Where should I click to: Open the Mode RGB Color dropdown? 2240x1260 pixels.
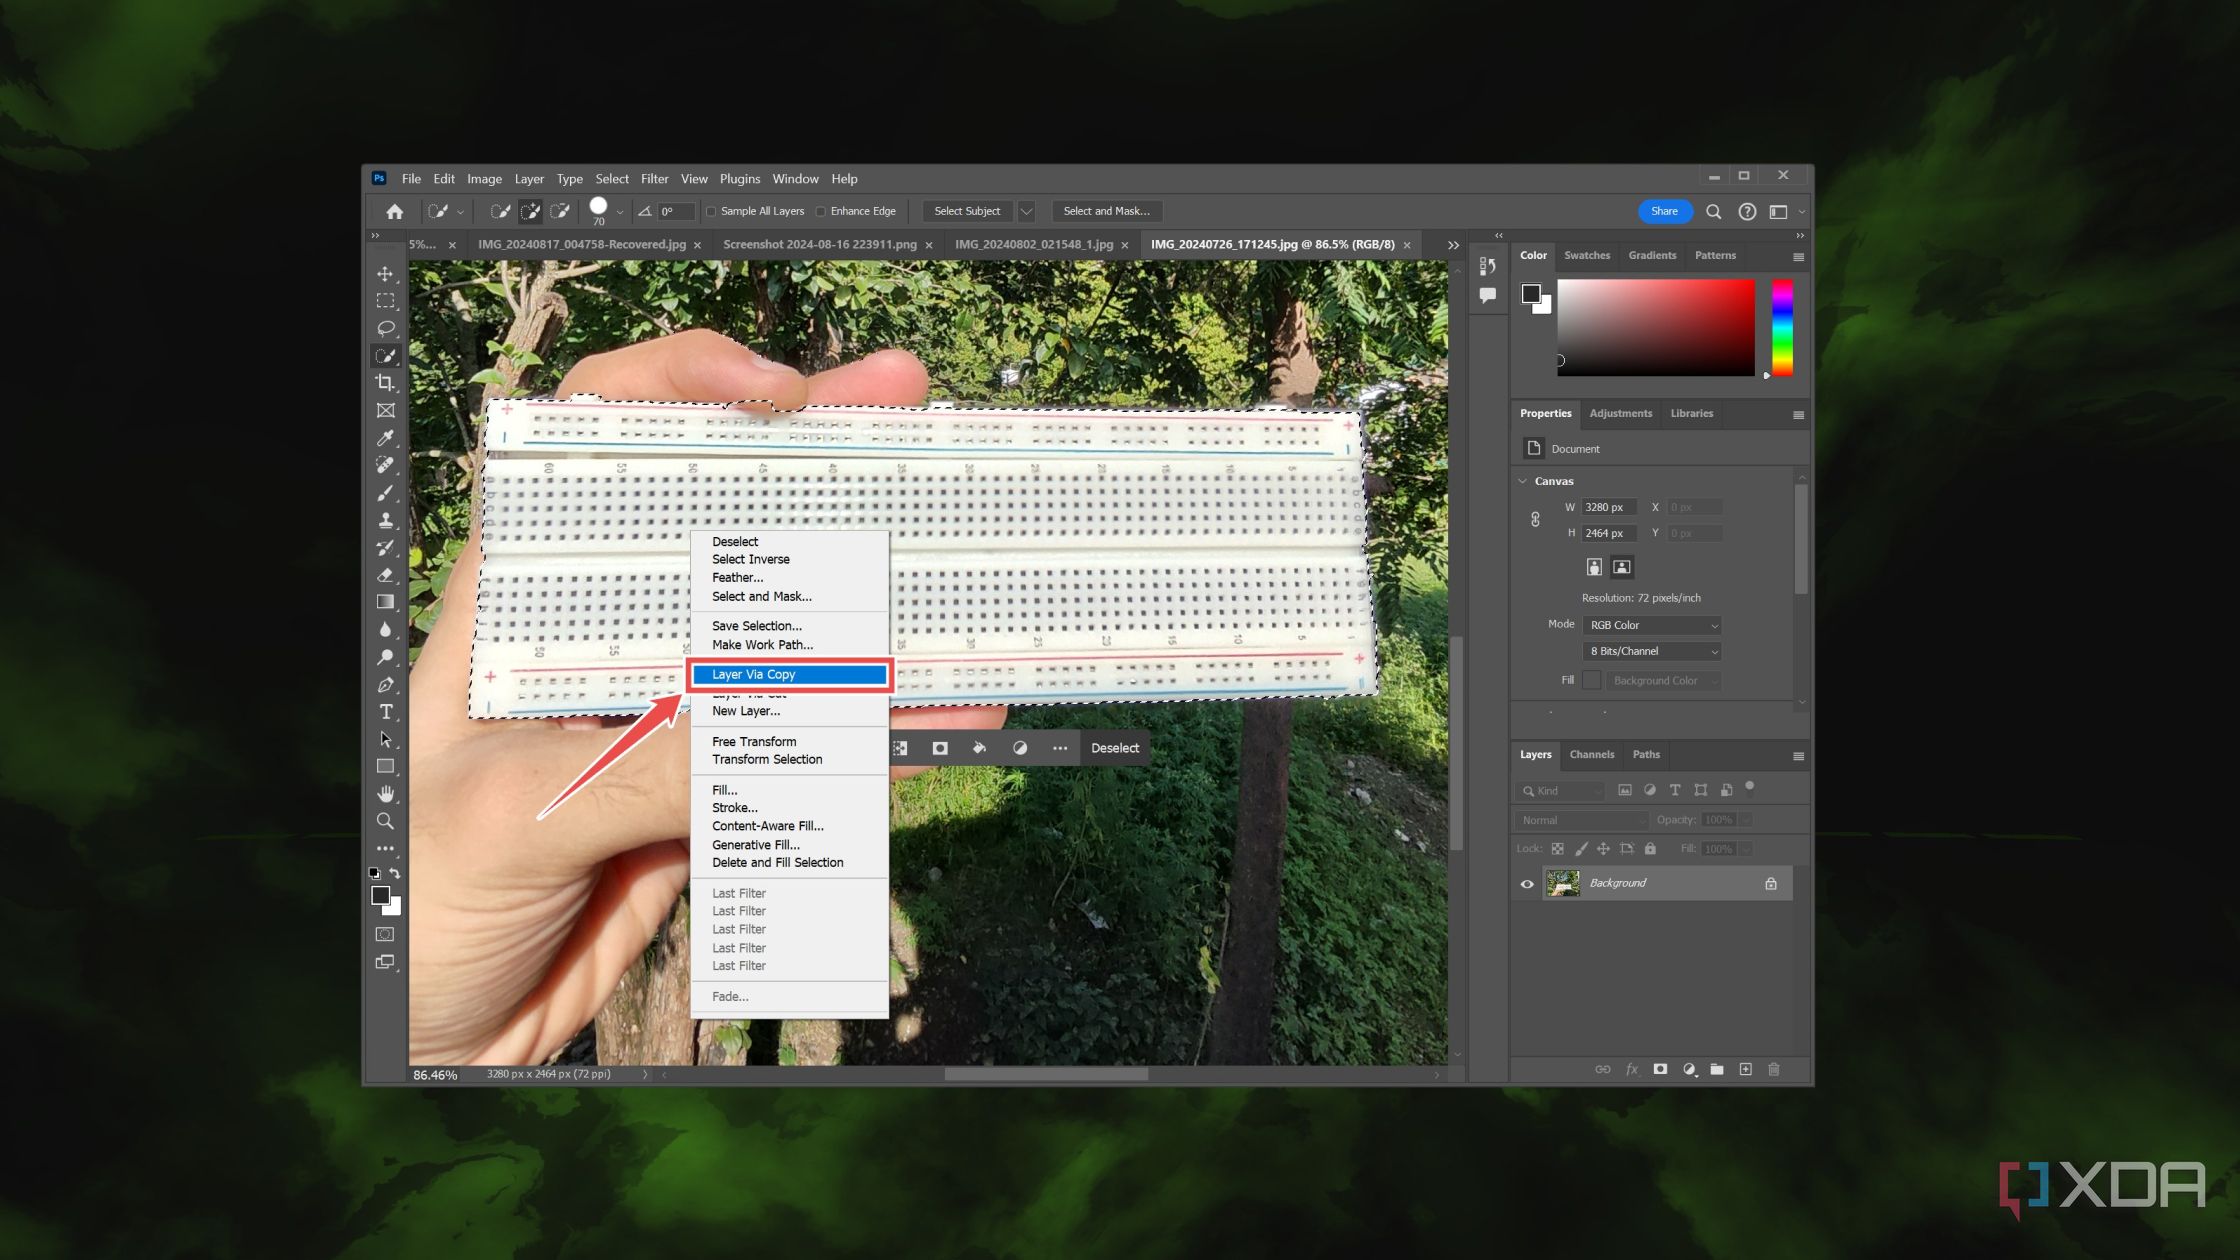click(x=1653, y=625)
